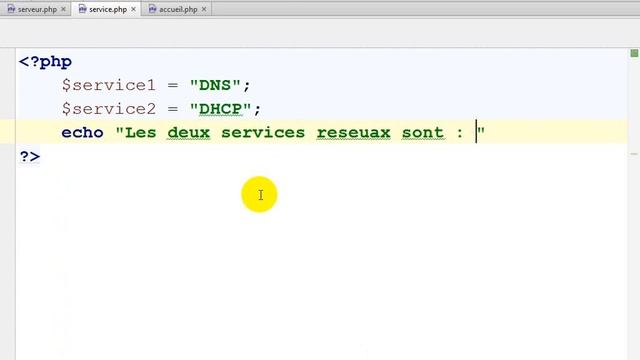The height and width of the screenshot is (360, 640).
Task: Click the word 'sont' in the echo string
Action: coord(423,133)
